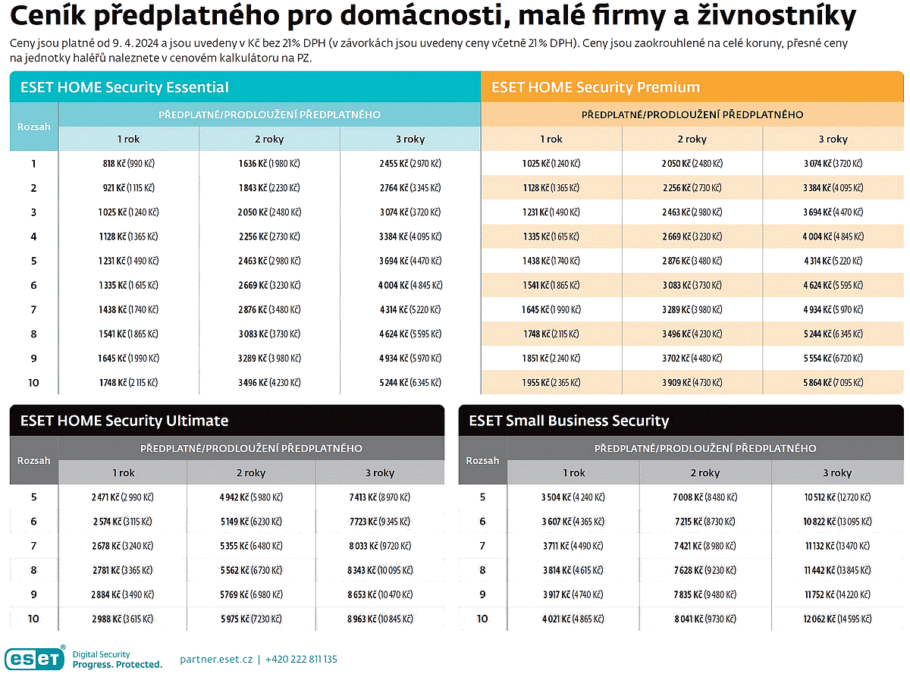This screenshot has width=910, height=674.
Task: Click '1 rok' header in Small Business Security table
Action: [574, 473]
